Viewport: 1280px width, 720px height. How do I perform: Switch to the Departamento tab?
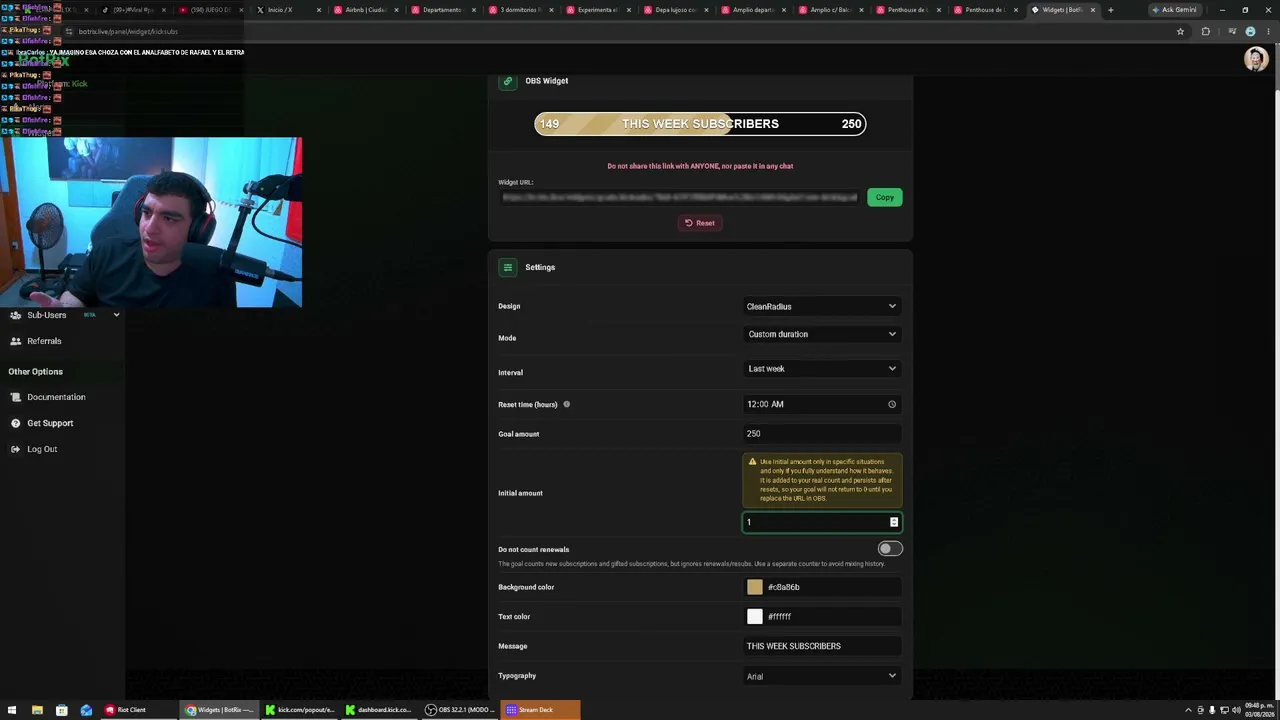coord(444,10)
